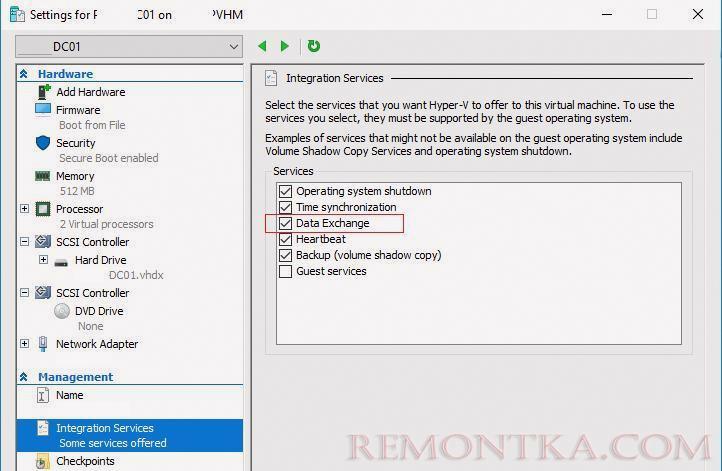Click the 'Secure Boot enabled' text

[109, 158]
